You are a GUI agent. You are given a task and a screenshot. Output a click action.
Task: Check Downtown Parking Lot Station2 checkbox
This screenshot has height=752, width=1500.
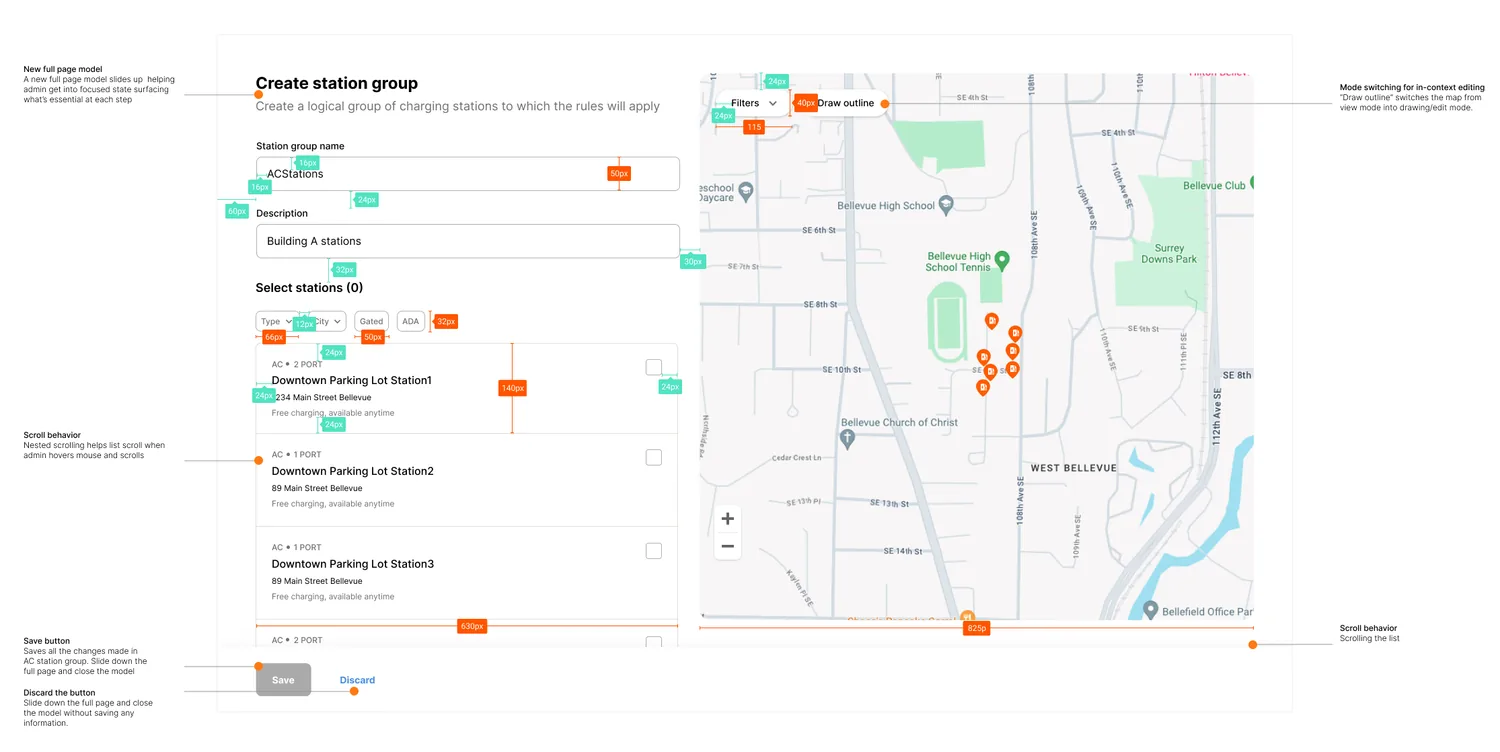pyautogui.click(x=654, y=457)
